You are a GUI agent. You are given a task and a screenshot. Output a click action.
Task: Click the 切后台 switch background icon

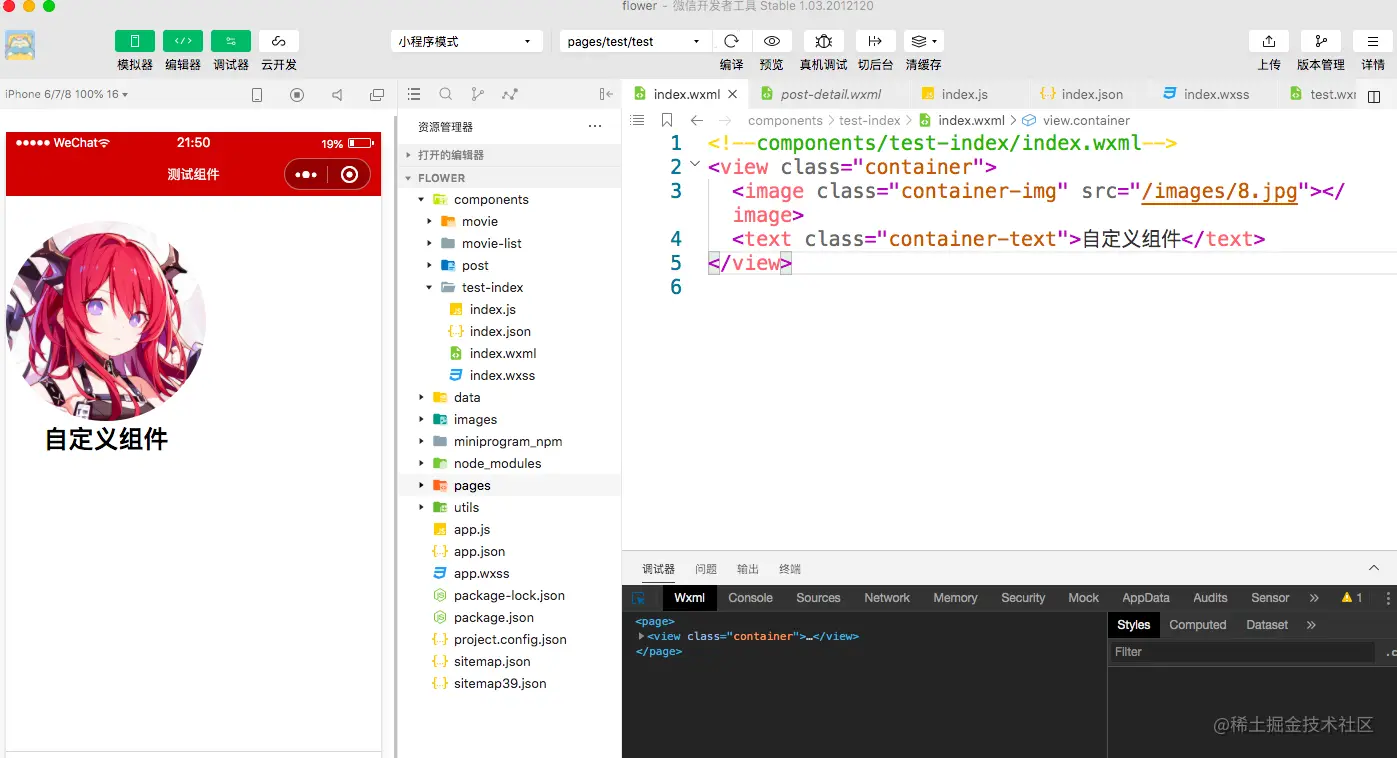click(x=875, y=41)
